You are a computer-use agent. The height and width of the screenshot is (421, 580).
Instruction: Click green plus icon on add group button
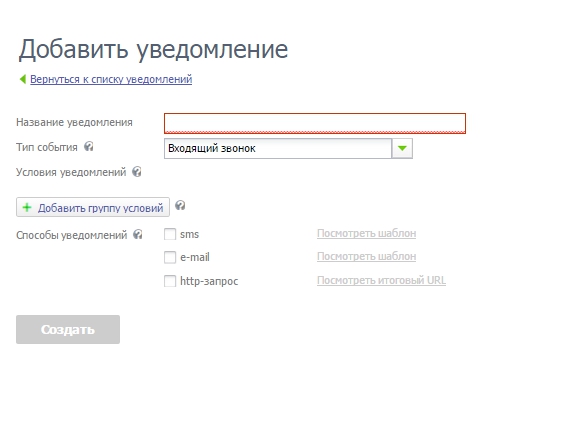point(27,207)
